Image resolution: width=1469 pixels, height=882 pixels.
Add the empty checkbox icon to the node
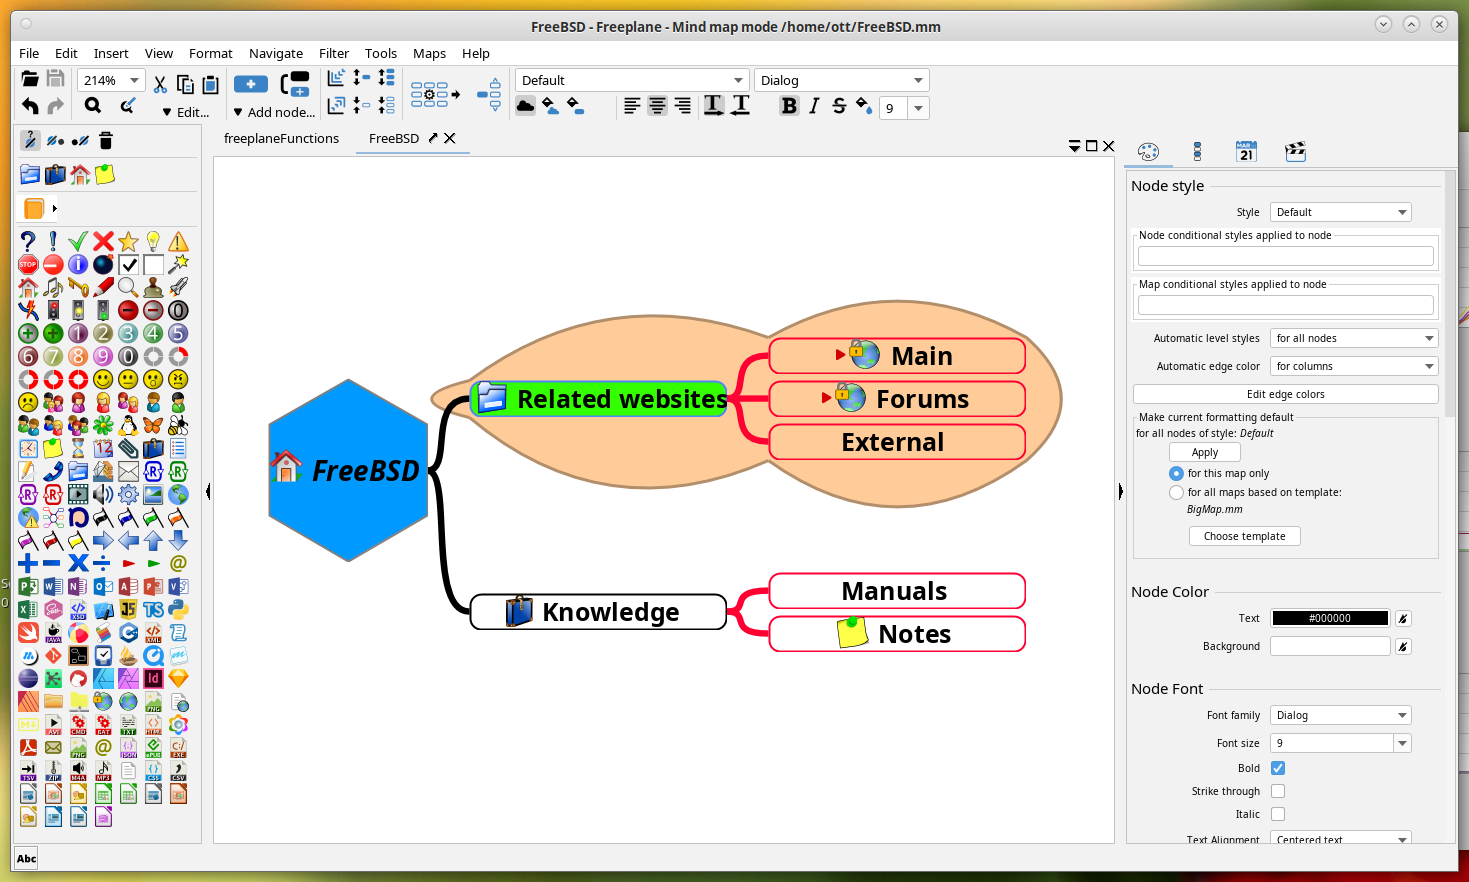click(x=153, y=264)
